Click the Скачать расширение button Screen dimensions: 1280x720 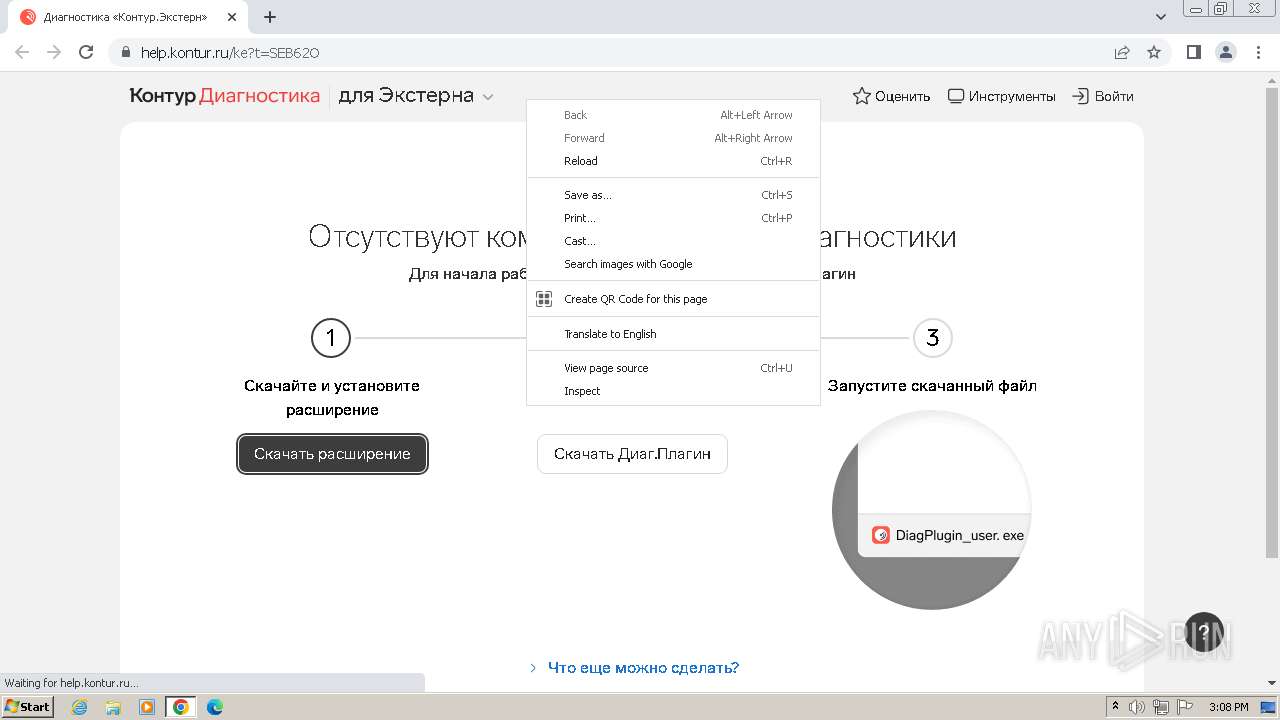pos(332,454)
